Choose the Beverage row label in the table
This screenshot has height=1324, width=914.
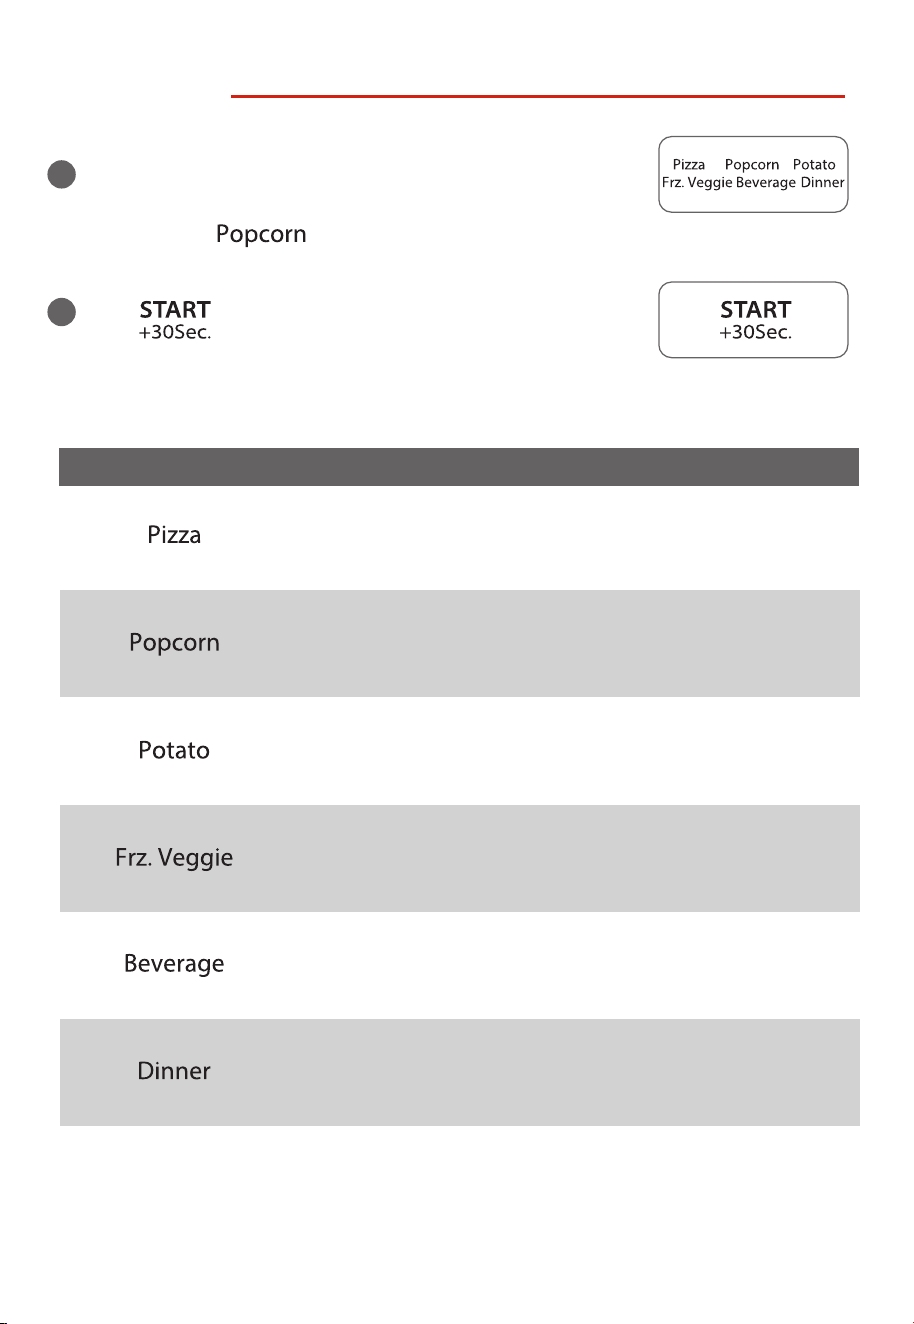tap(174, 964)
